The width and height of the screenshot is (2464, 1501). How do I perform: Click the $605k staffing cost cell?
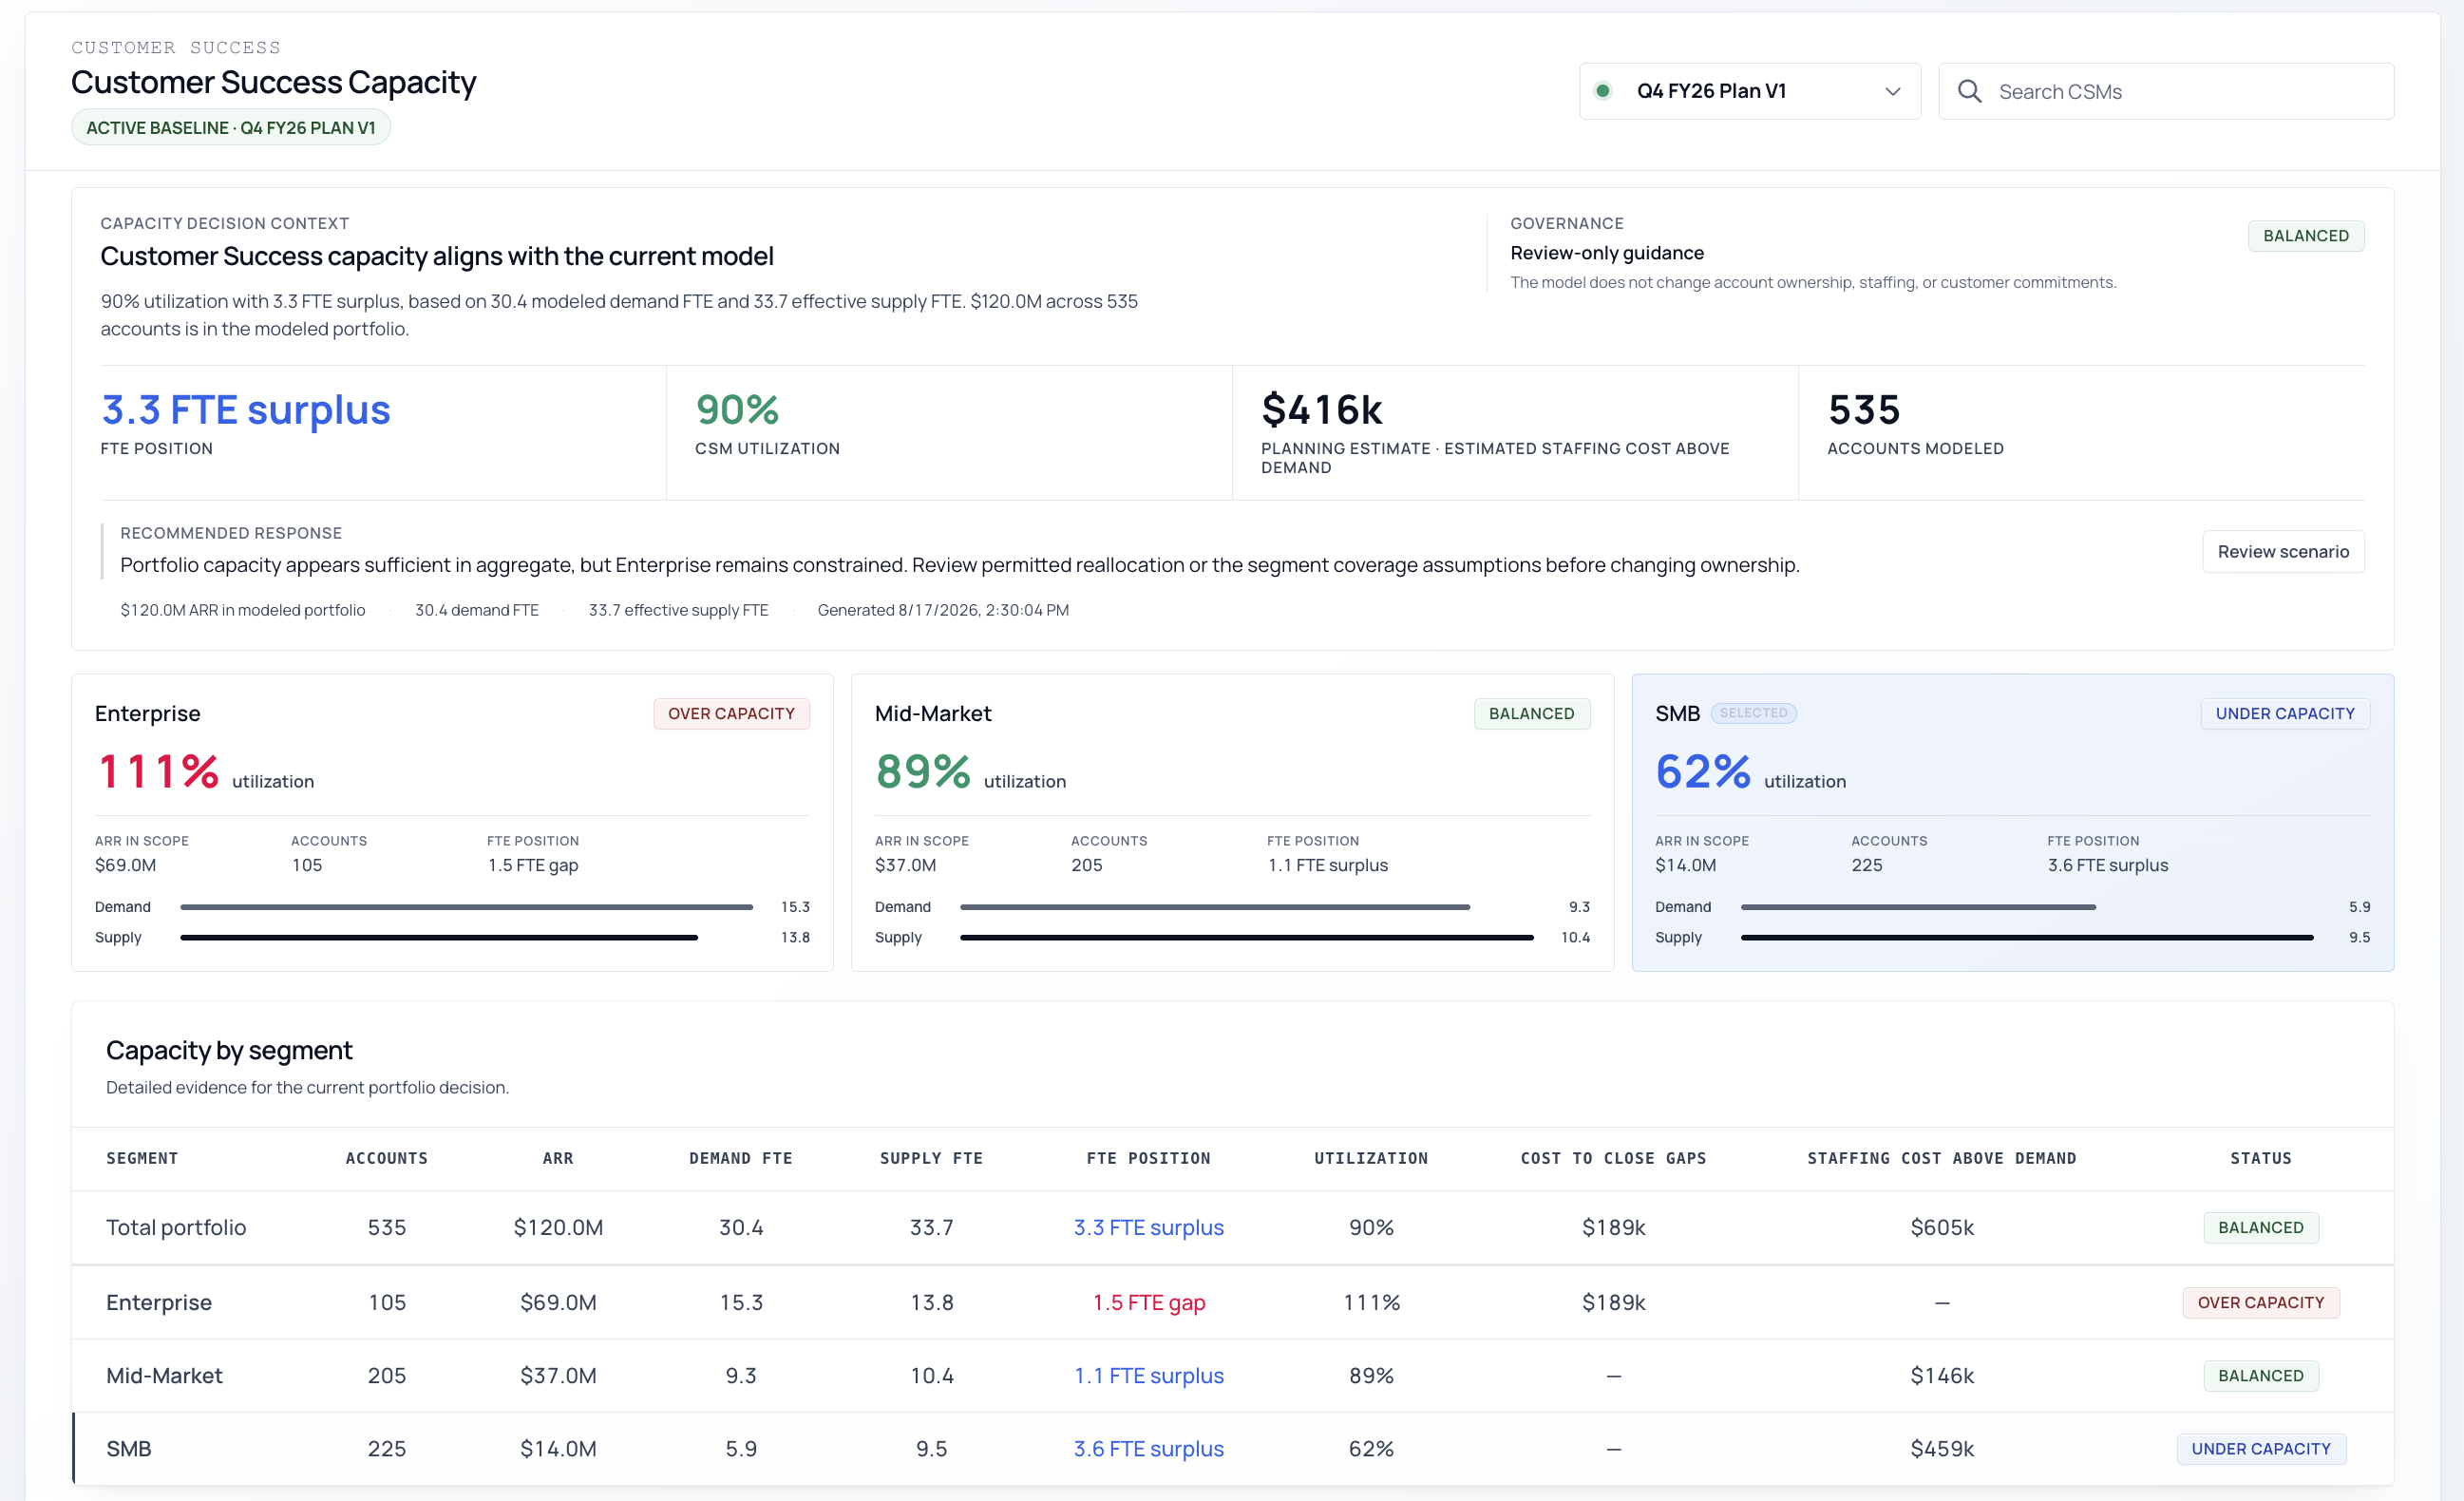1942,1227
